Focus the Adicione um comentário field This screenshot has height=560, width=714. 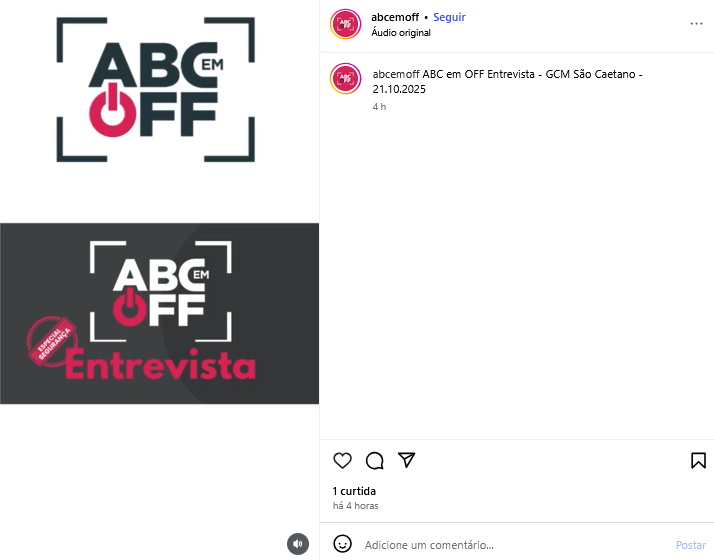(x=517, y=545)
